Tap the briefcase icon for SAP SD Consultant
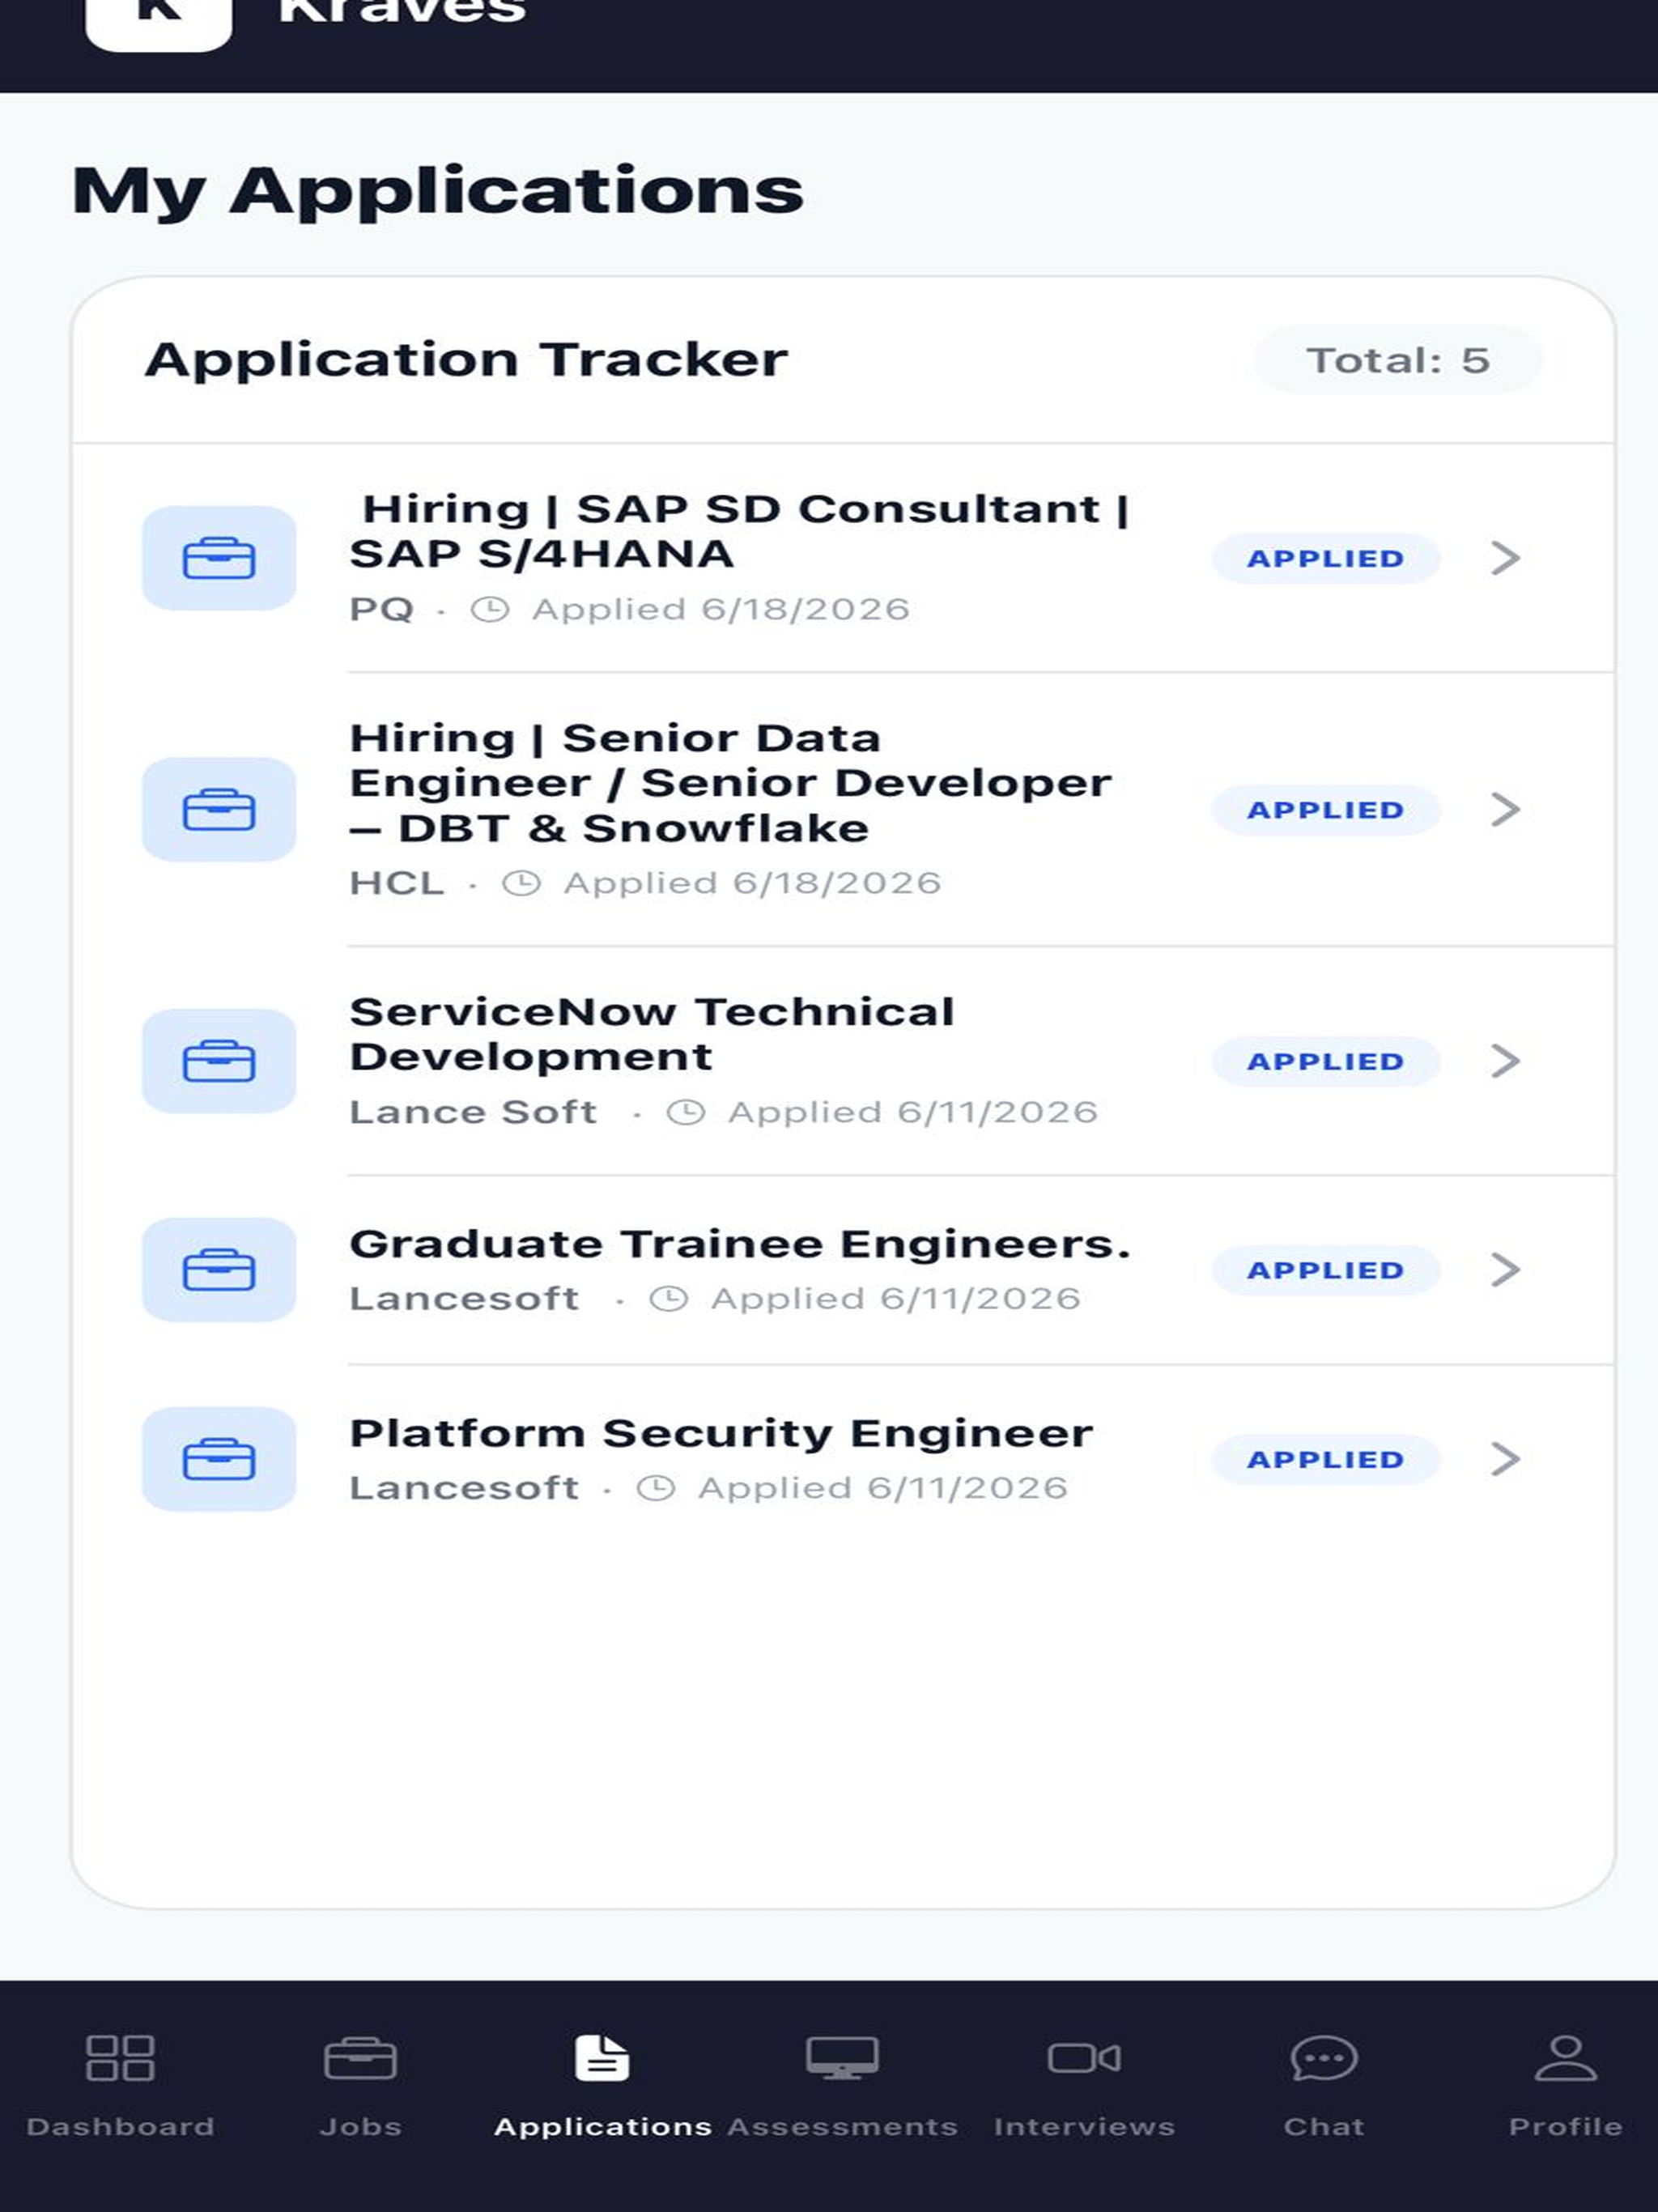Image resolution: width=1658 pixels, height=2212 pixels. point(219,558)
